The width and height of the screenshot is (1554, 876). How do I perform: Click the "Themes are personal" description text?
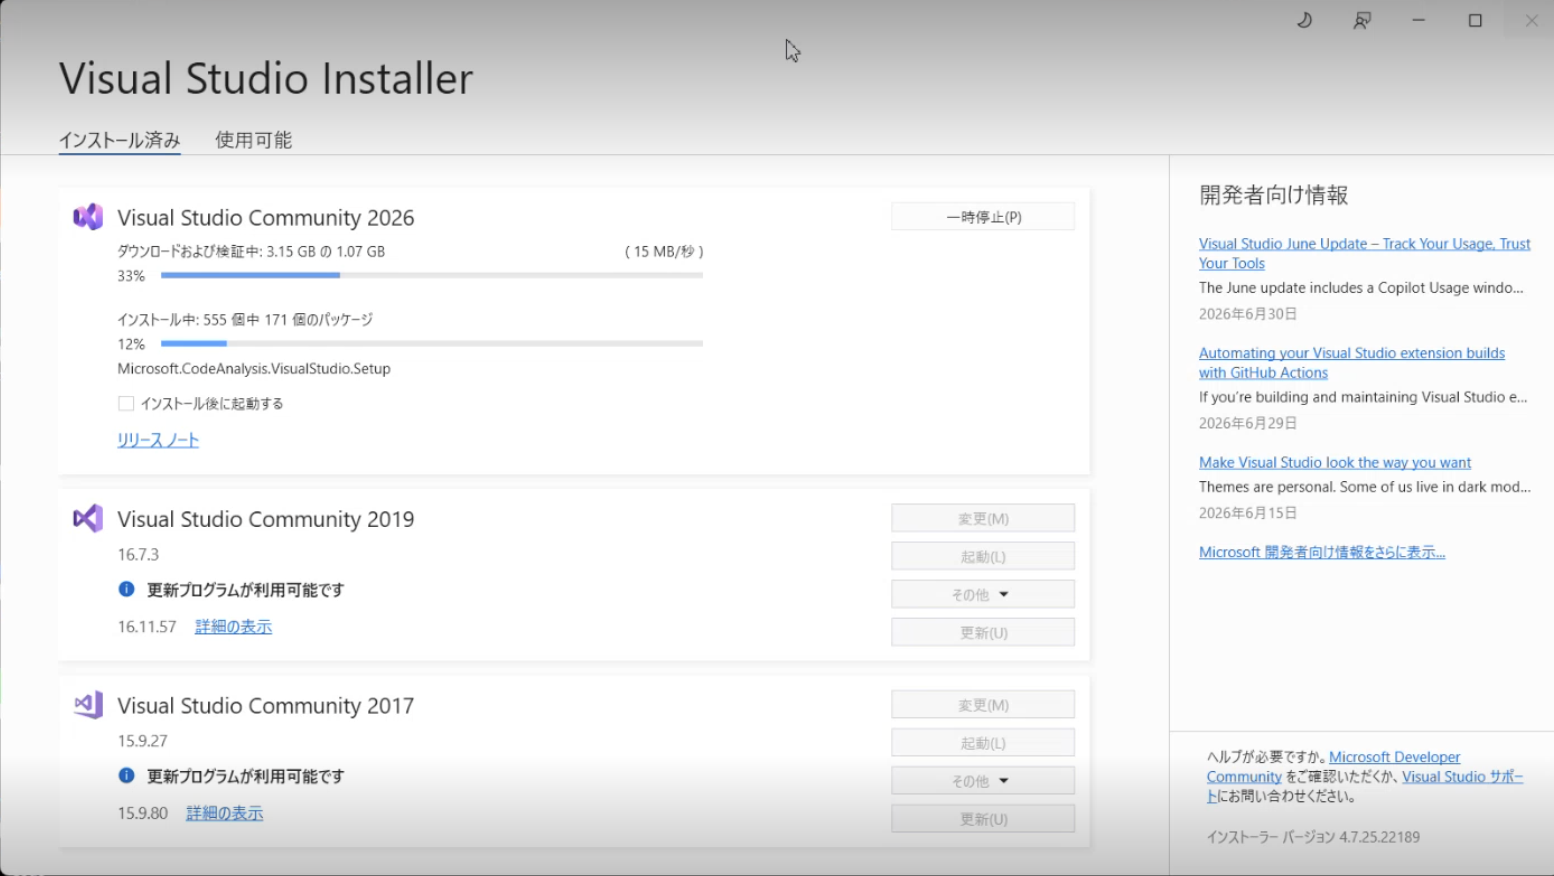click(1365, 487)
